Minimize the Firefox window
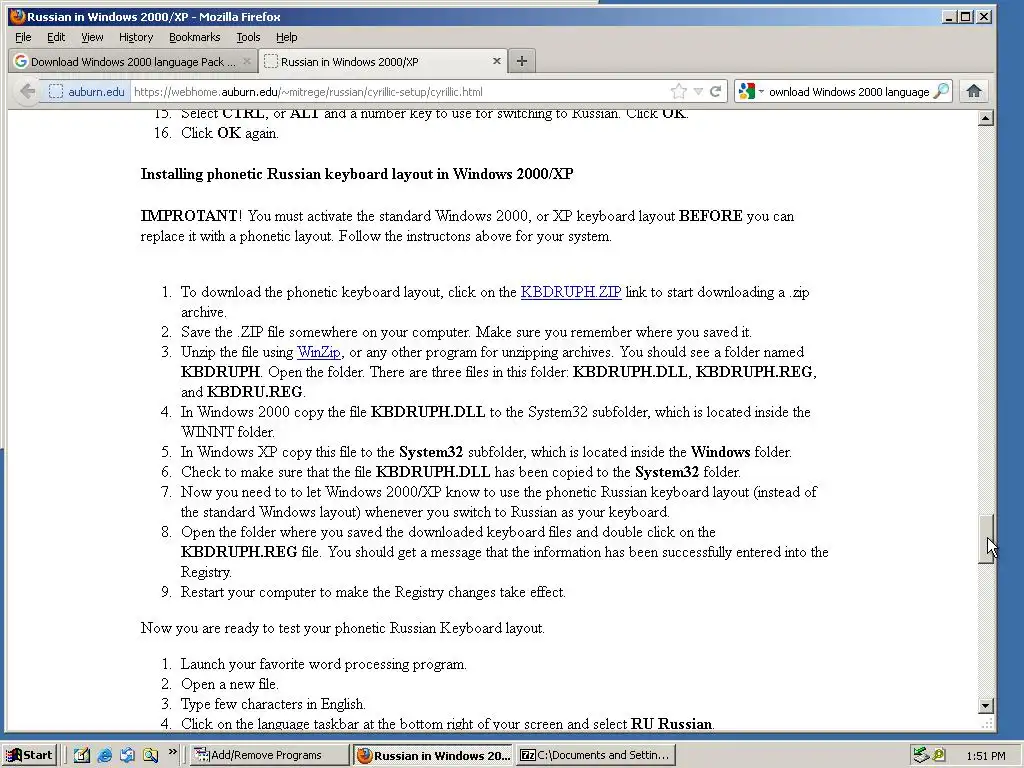The width and height of the screenshot is (1024, 768). [949, 16]
